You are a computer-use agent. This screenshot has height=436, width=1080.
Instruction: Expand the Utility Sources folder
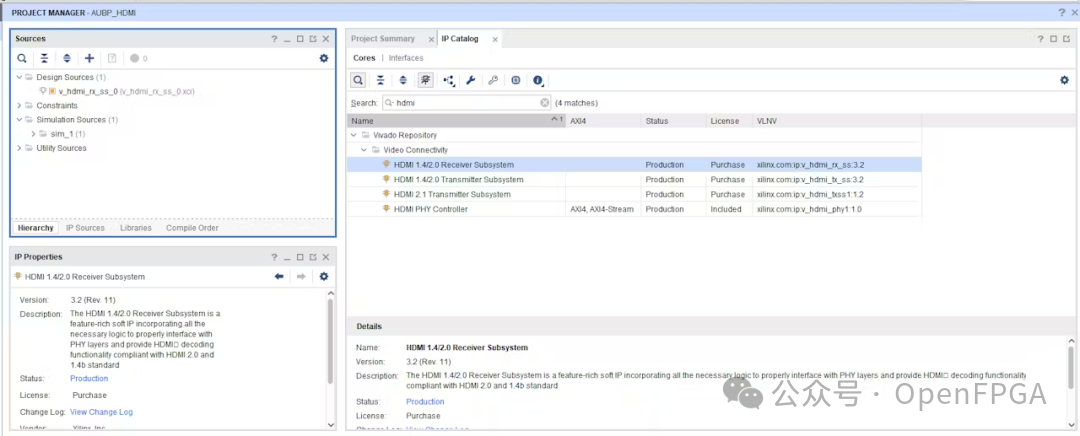pyautogui.click(x=19, y=148)
